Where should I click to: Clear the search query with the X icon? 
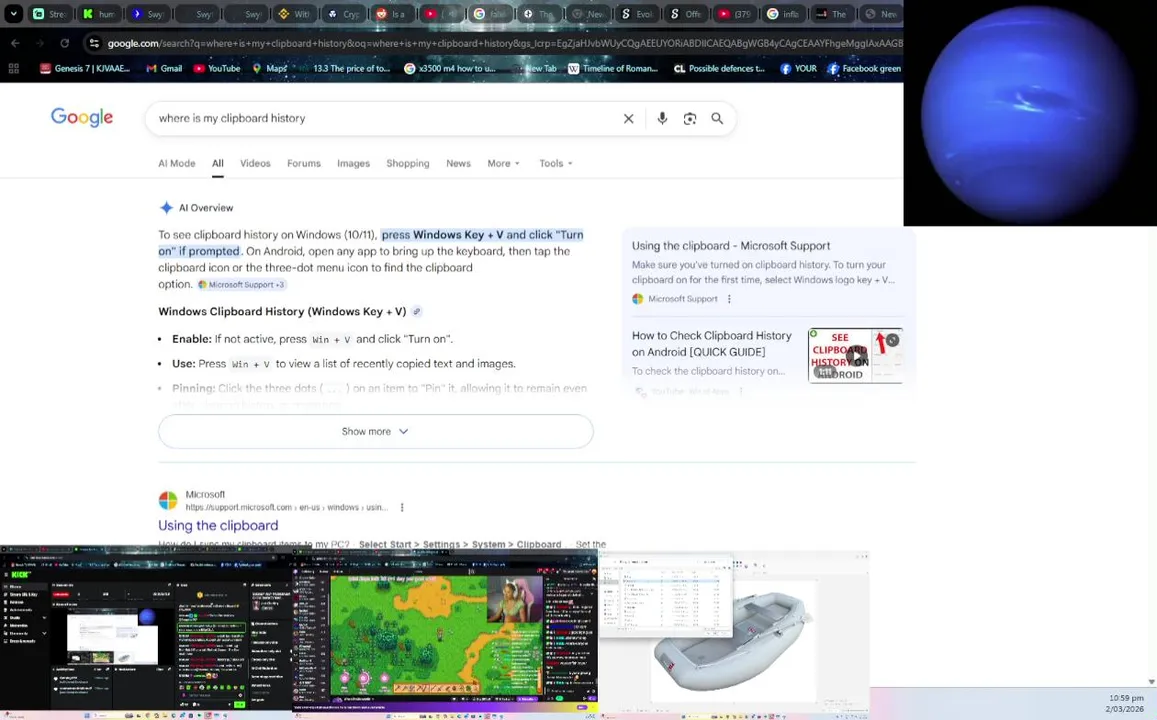coord(628,118)
